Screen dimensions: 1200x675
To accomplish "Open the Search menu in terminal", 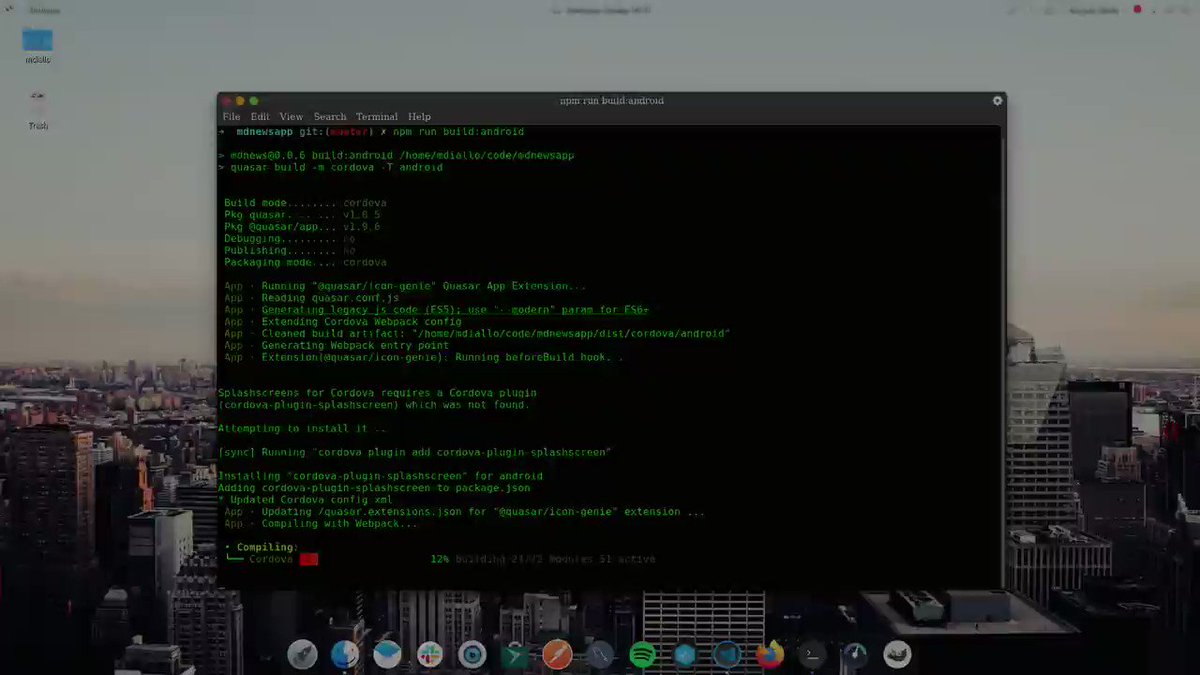I will pos(330,117).
